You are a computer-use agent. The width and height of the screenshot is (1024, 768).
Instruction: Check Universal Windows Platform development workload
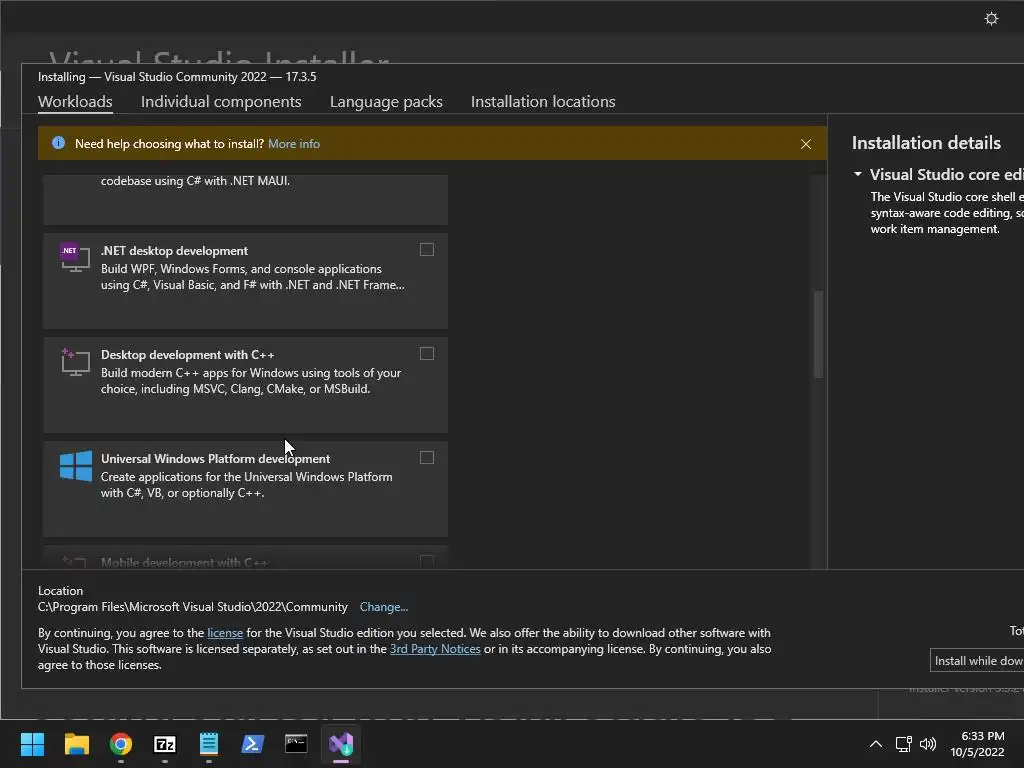click(426, 457)
